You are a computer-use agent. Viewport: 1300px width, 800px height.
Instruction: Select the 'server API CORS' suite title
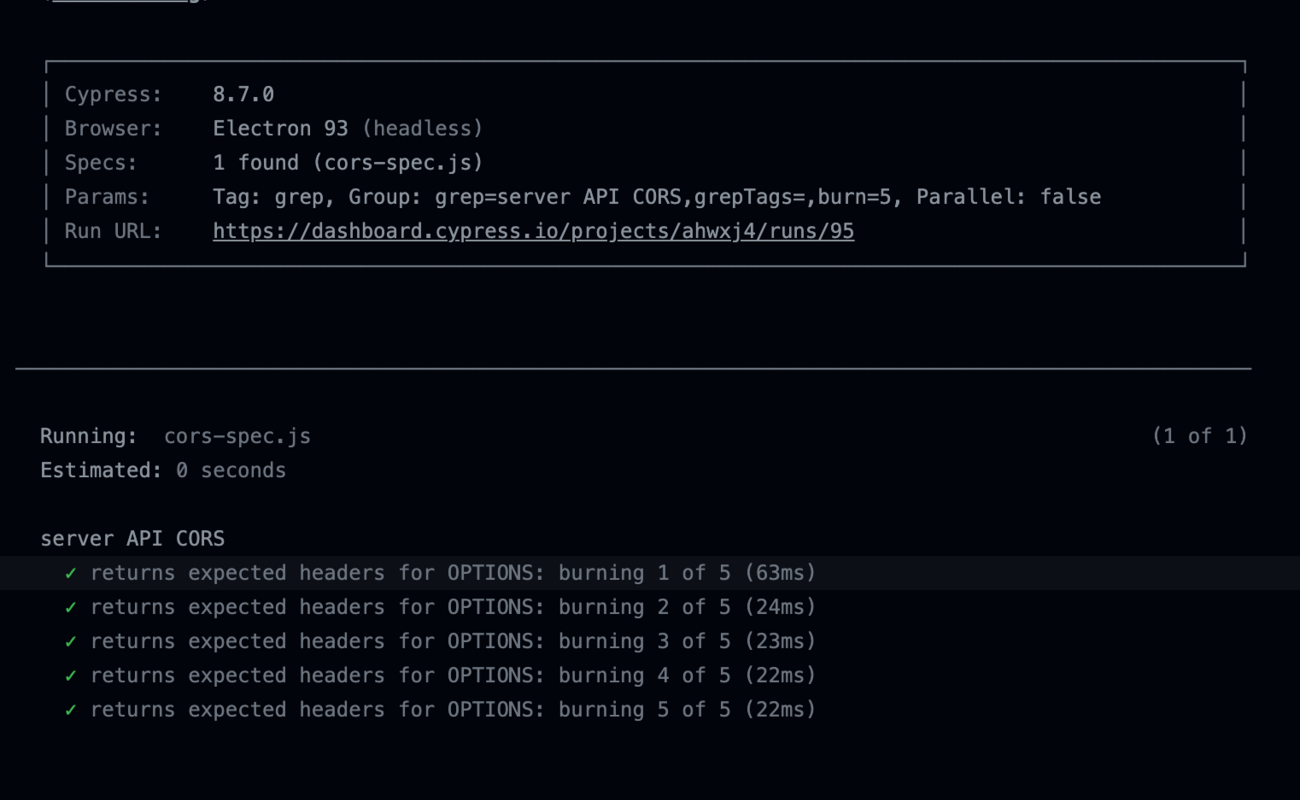point(132,539)
